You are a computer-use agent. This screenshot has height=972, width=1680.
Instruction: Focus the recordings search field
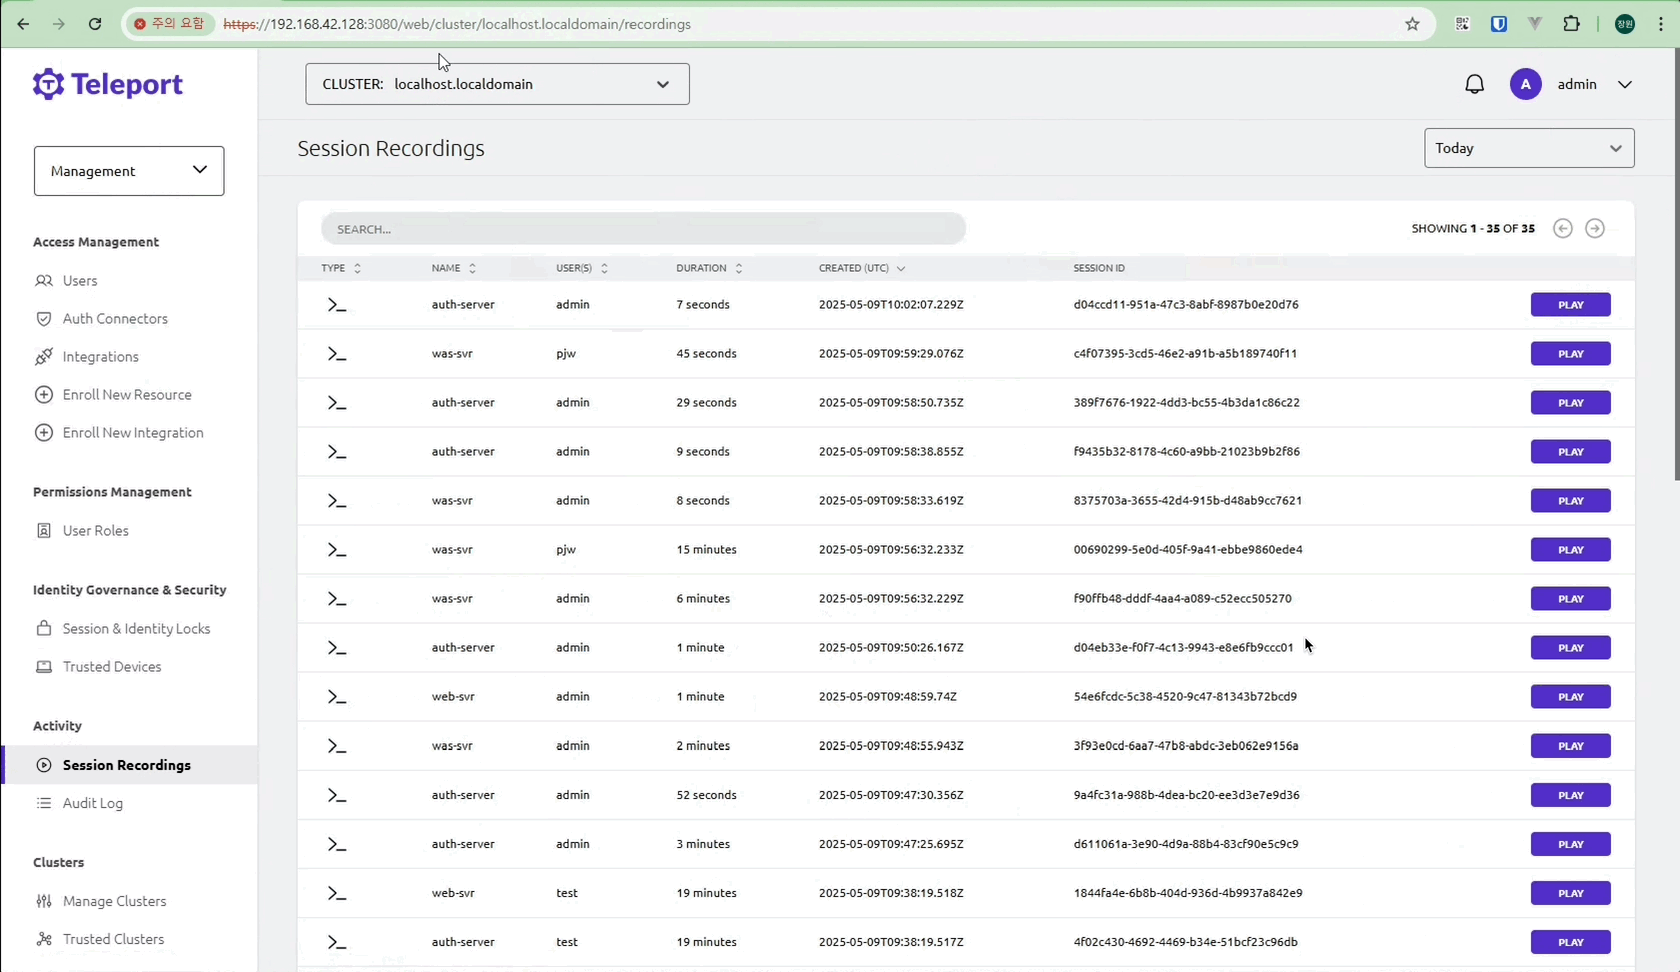tap(643, 229)
